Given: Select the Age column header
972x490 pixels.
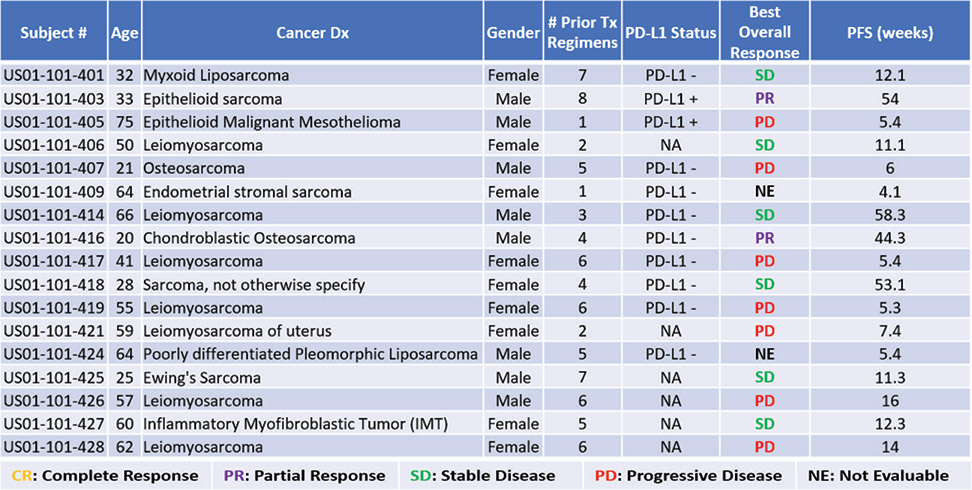Looking at the screenshot, I should [x=126, y=32].
